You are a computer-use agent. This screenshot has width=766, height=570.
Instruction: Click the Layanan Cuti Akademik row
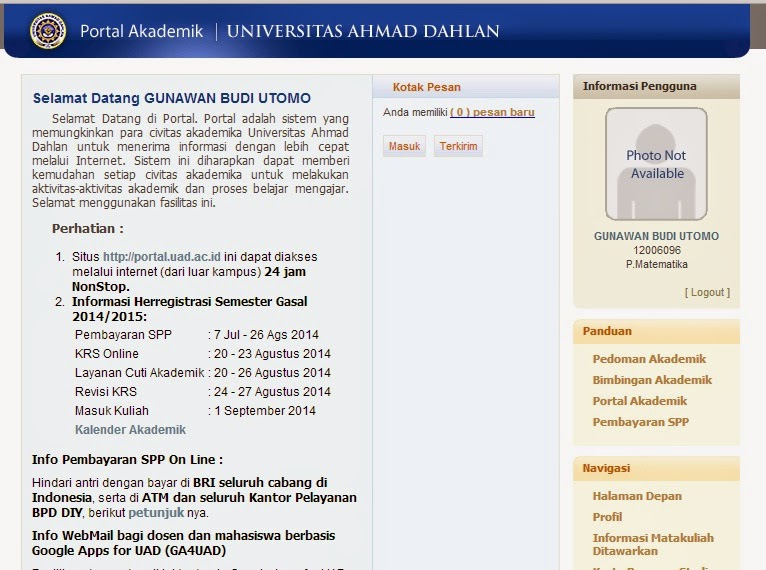pos(203,373)
